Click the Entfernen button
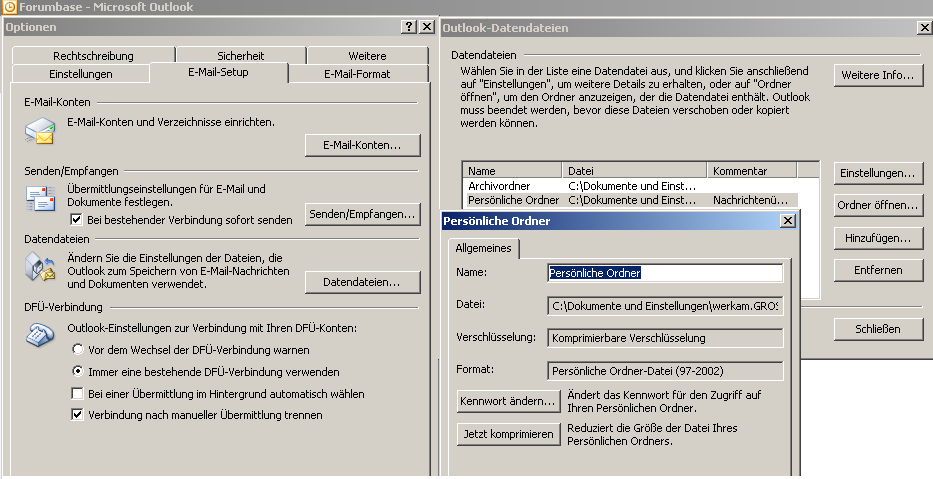Screen dimensions: 933x479 pos(878,270)
